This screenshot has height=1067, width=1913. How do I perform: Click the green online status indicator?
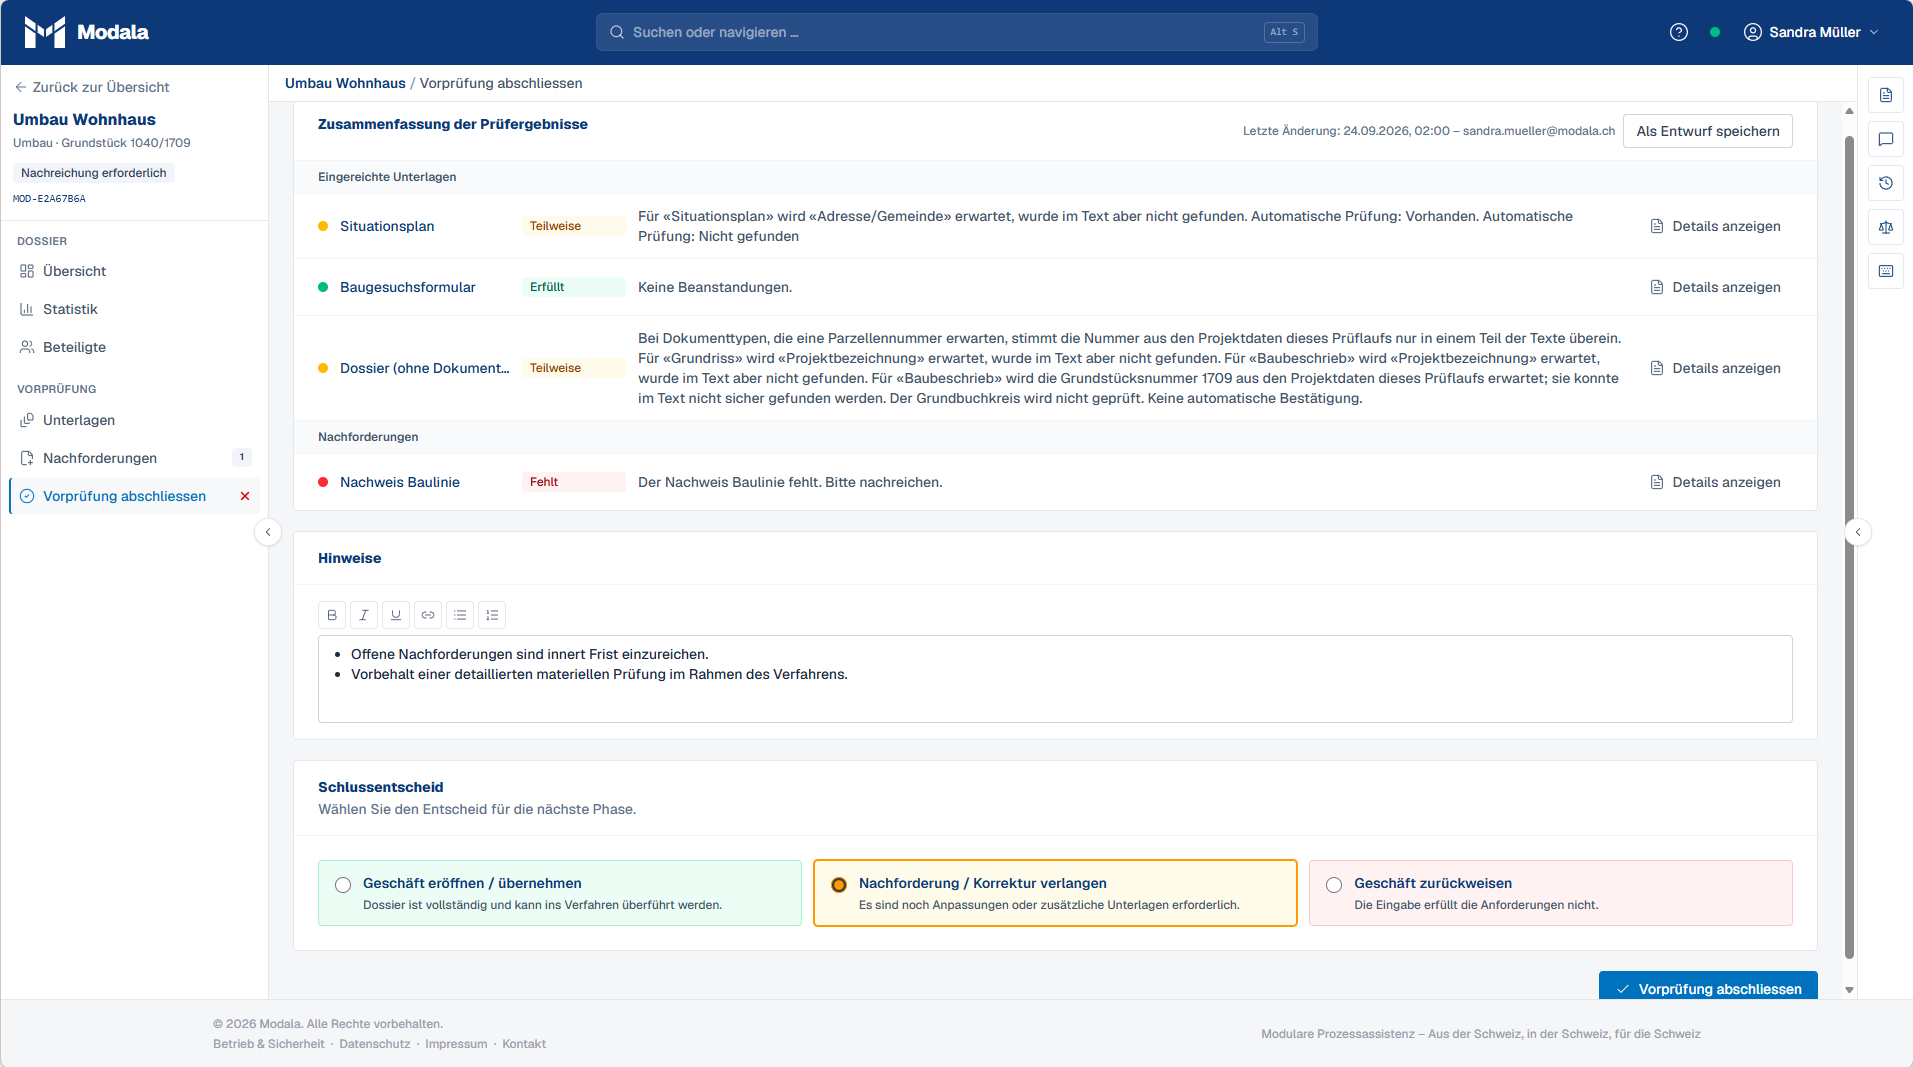pyautogui.click(x=1715, y=32)
